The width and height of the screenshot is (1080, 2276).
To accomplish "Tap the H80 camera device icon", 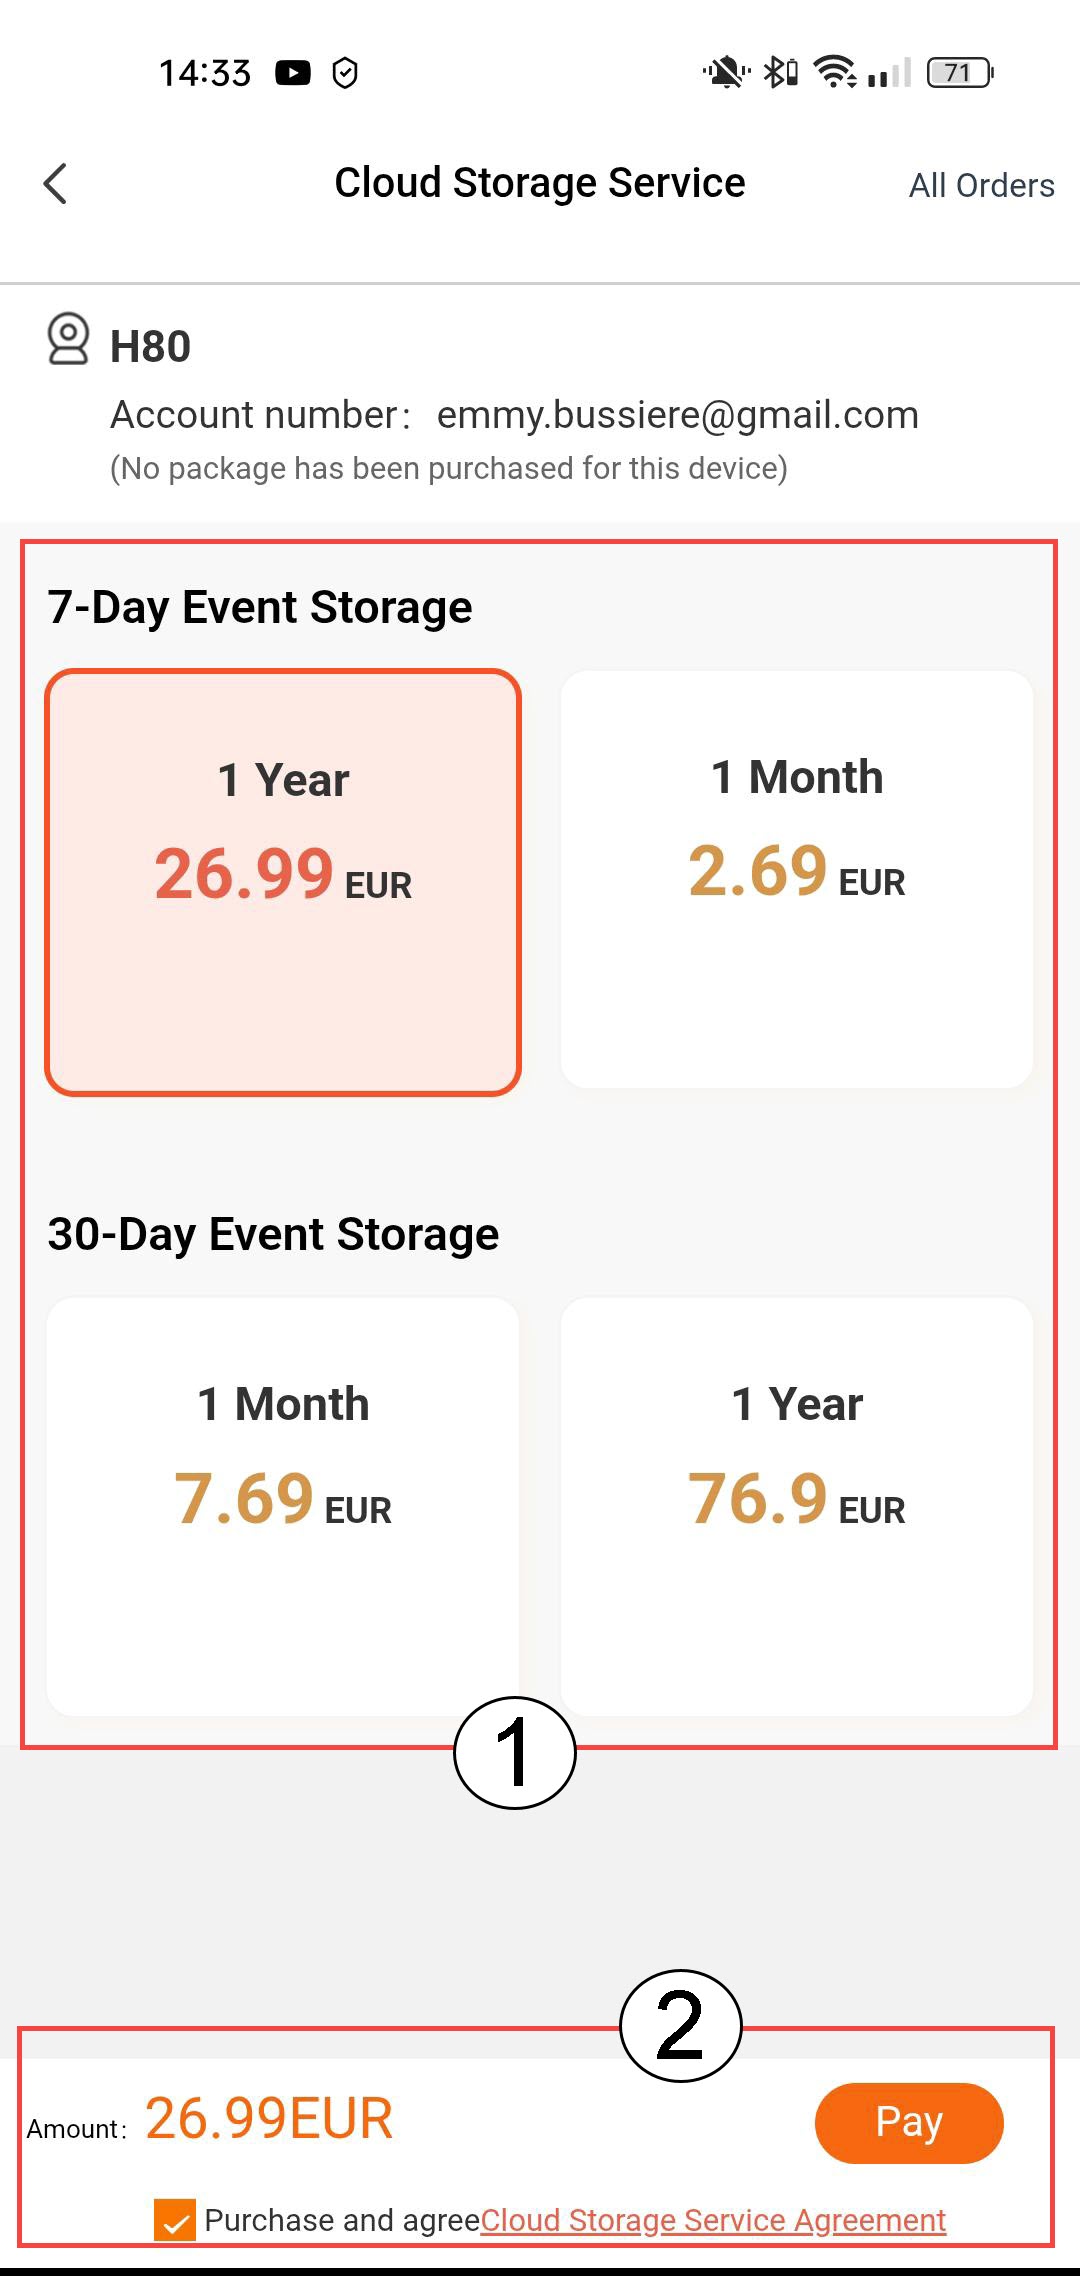I will (68, 340).
